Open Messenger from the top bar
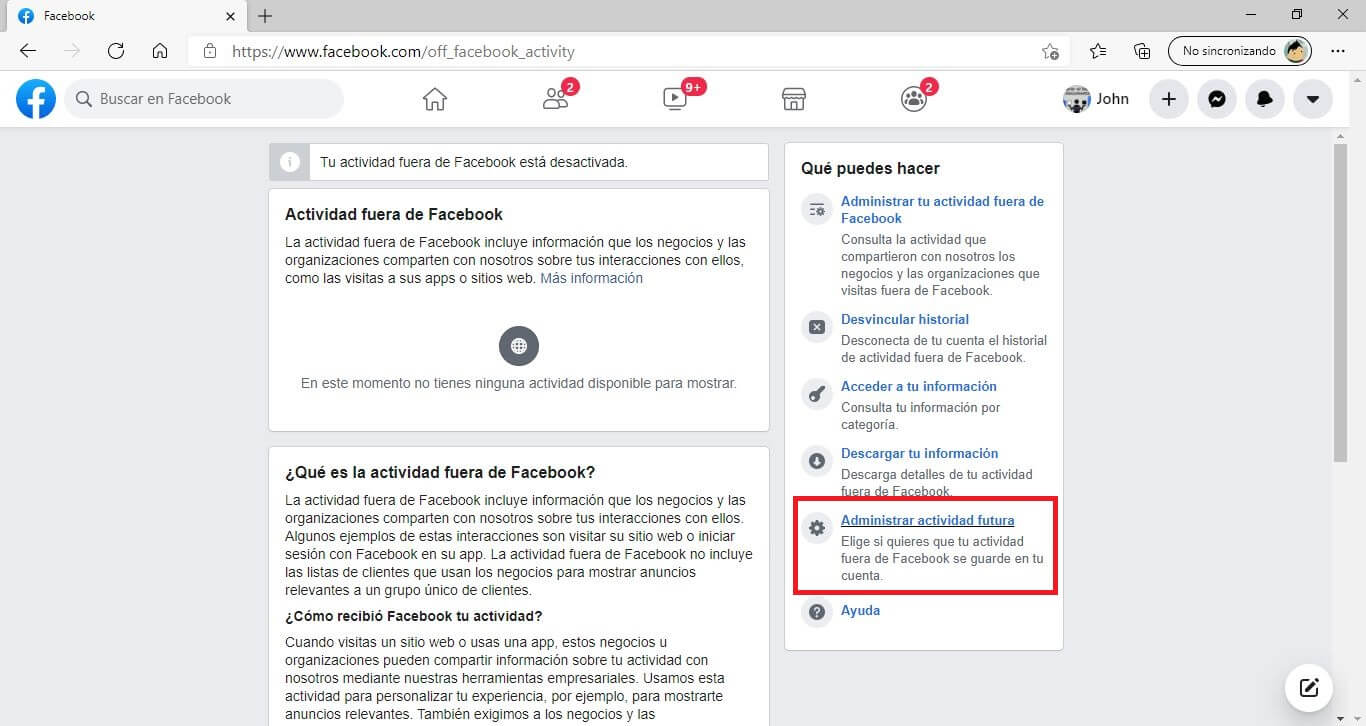The image size is (1366, 726). tap(1217, 99)
